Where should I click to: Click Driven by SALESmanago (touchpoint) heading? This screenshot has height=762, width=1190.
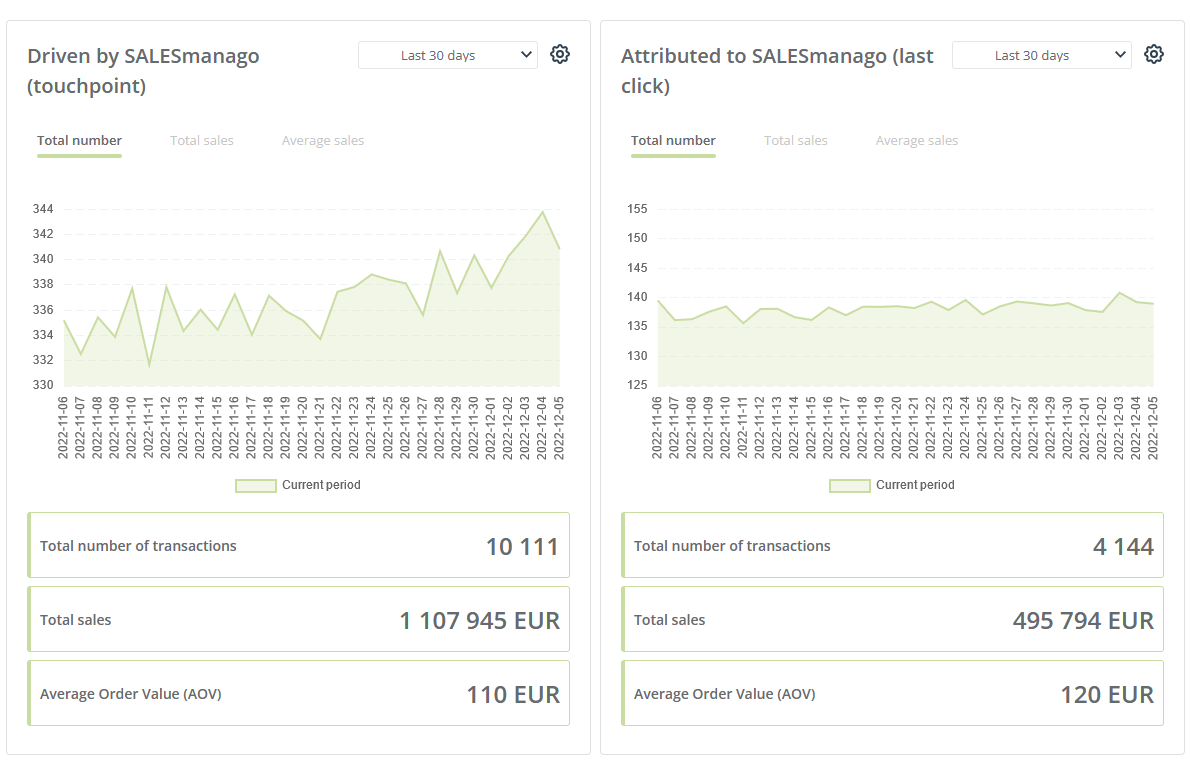pos(143,71)
